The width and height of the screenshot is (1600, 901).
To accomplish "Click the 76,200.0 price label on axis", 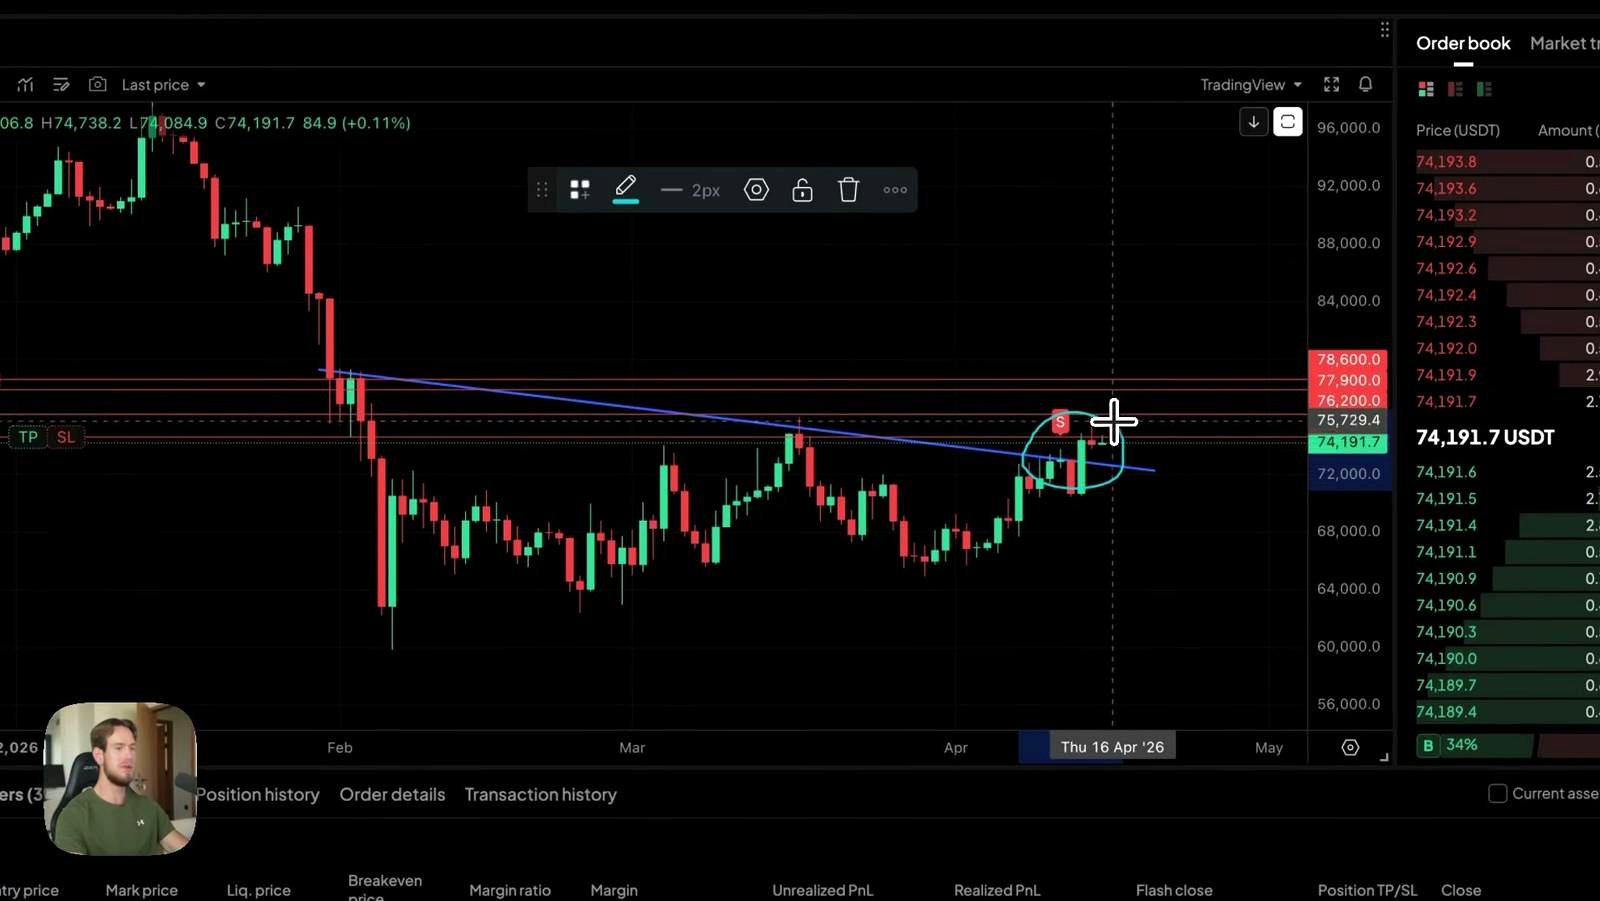I will [x=1348, y=400].
